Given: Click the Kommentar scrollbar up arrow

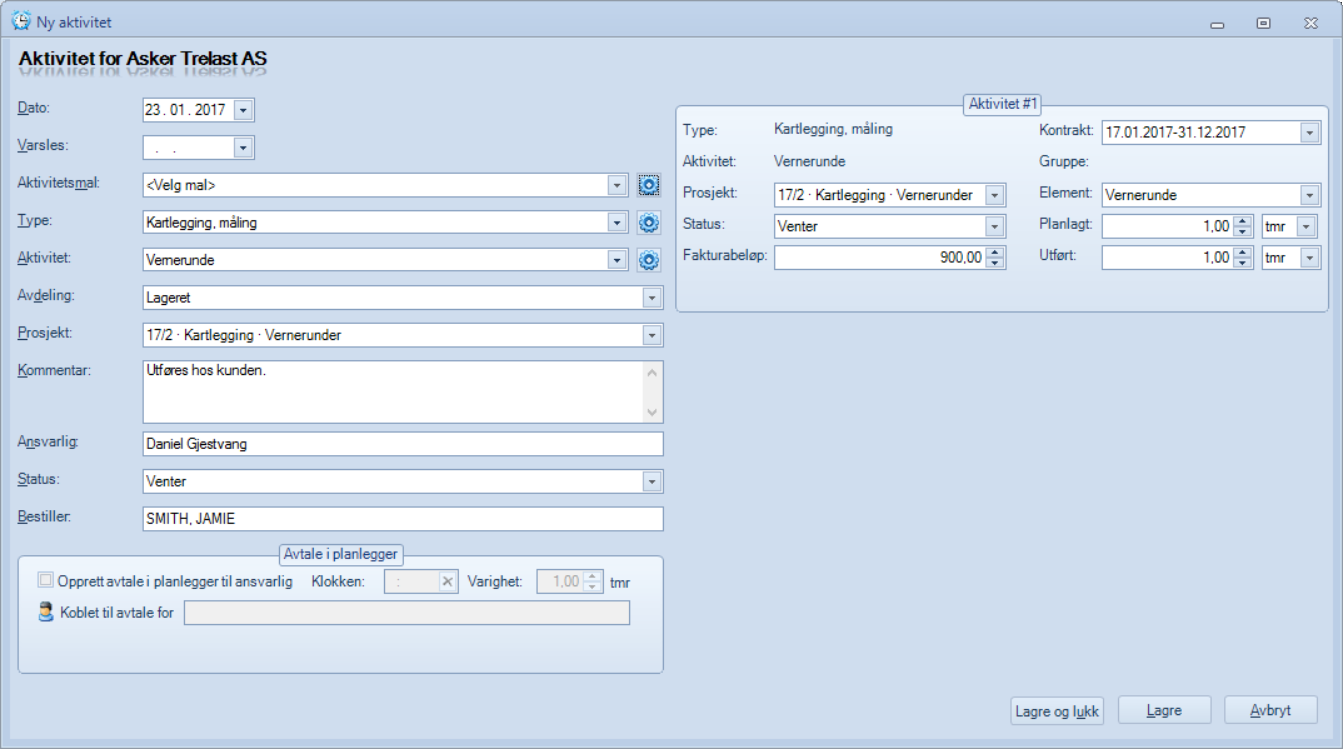Looking at the screenshot, I should click(653, 373).
